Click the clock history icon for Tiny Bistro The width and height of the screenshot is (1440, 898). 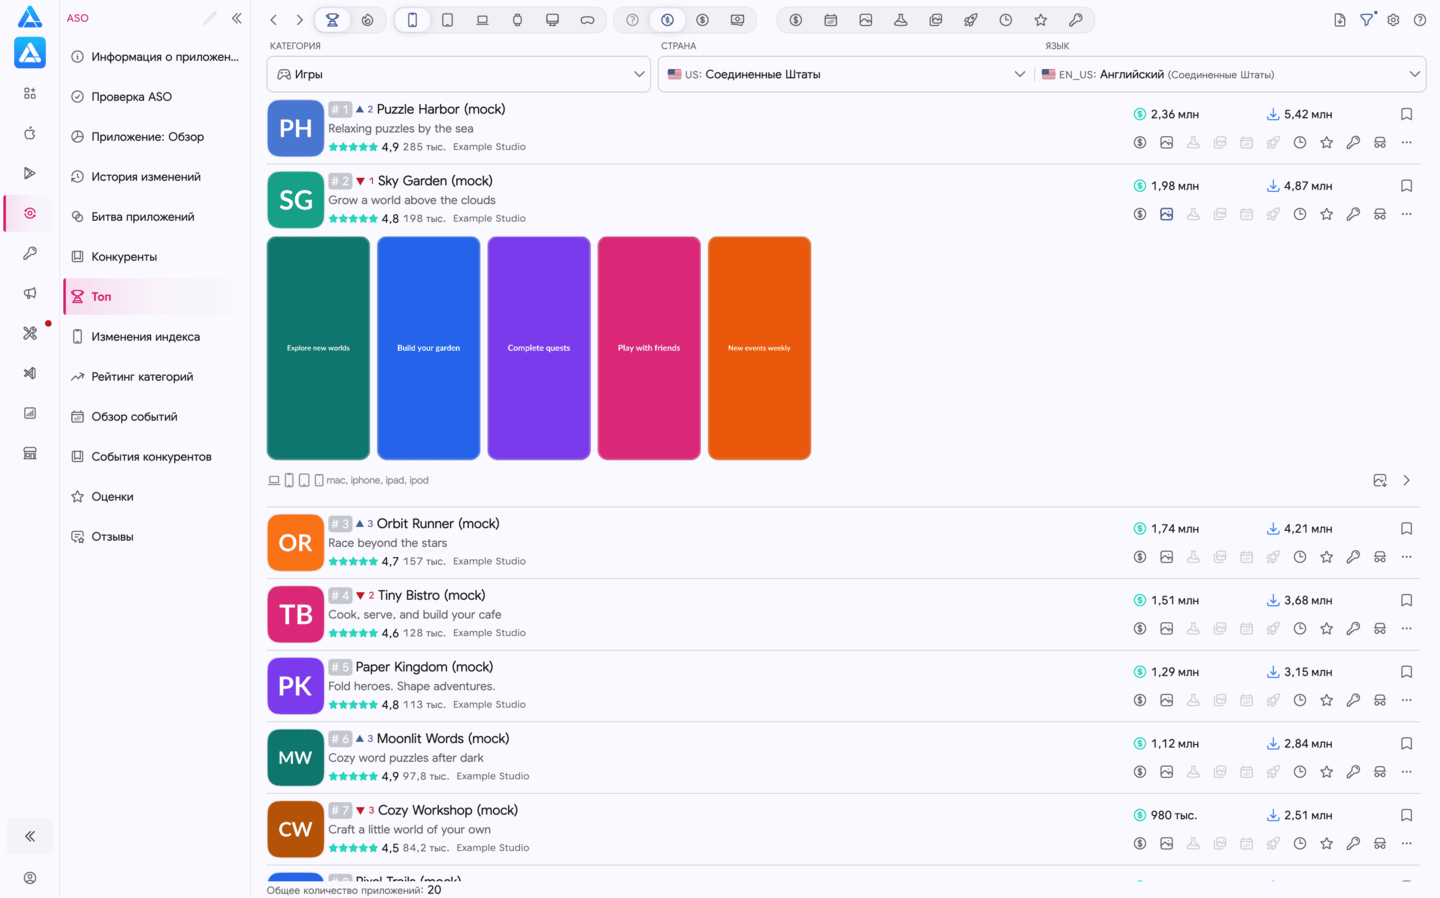1300,629
